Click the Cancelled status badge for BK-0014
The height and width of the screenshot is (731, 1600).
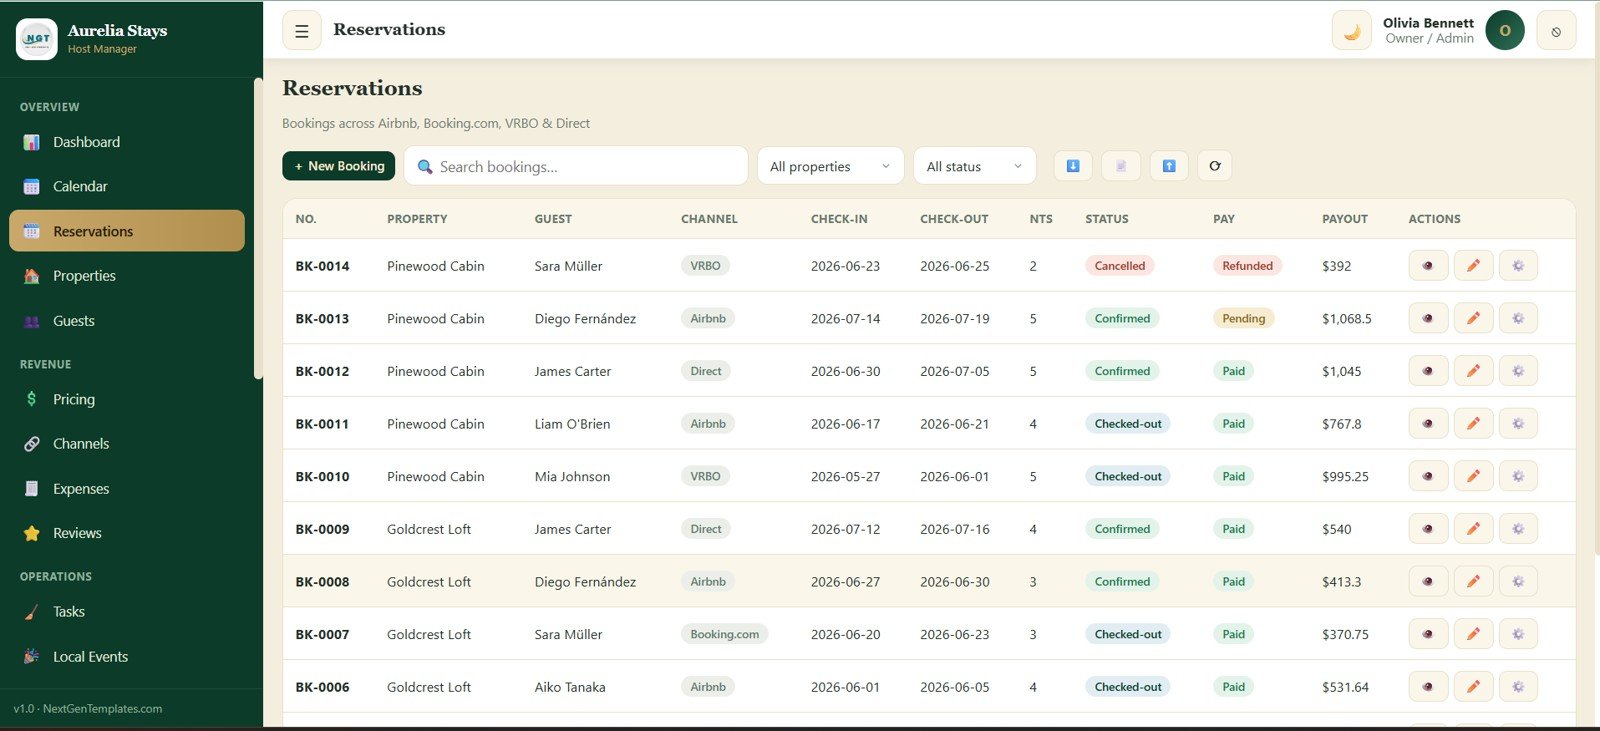(1120, 266)
